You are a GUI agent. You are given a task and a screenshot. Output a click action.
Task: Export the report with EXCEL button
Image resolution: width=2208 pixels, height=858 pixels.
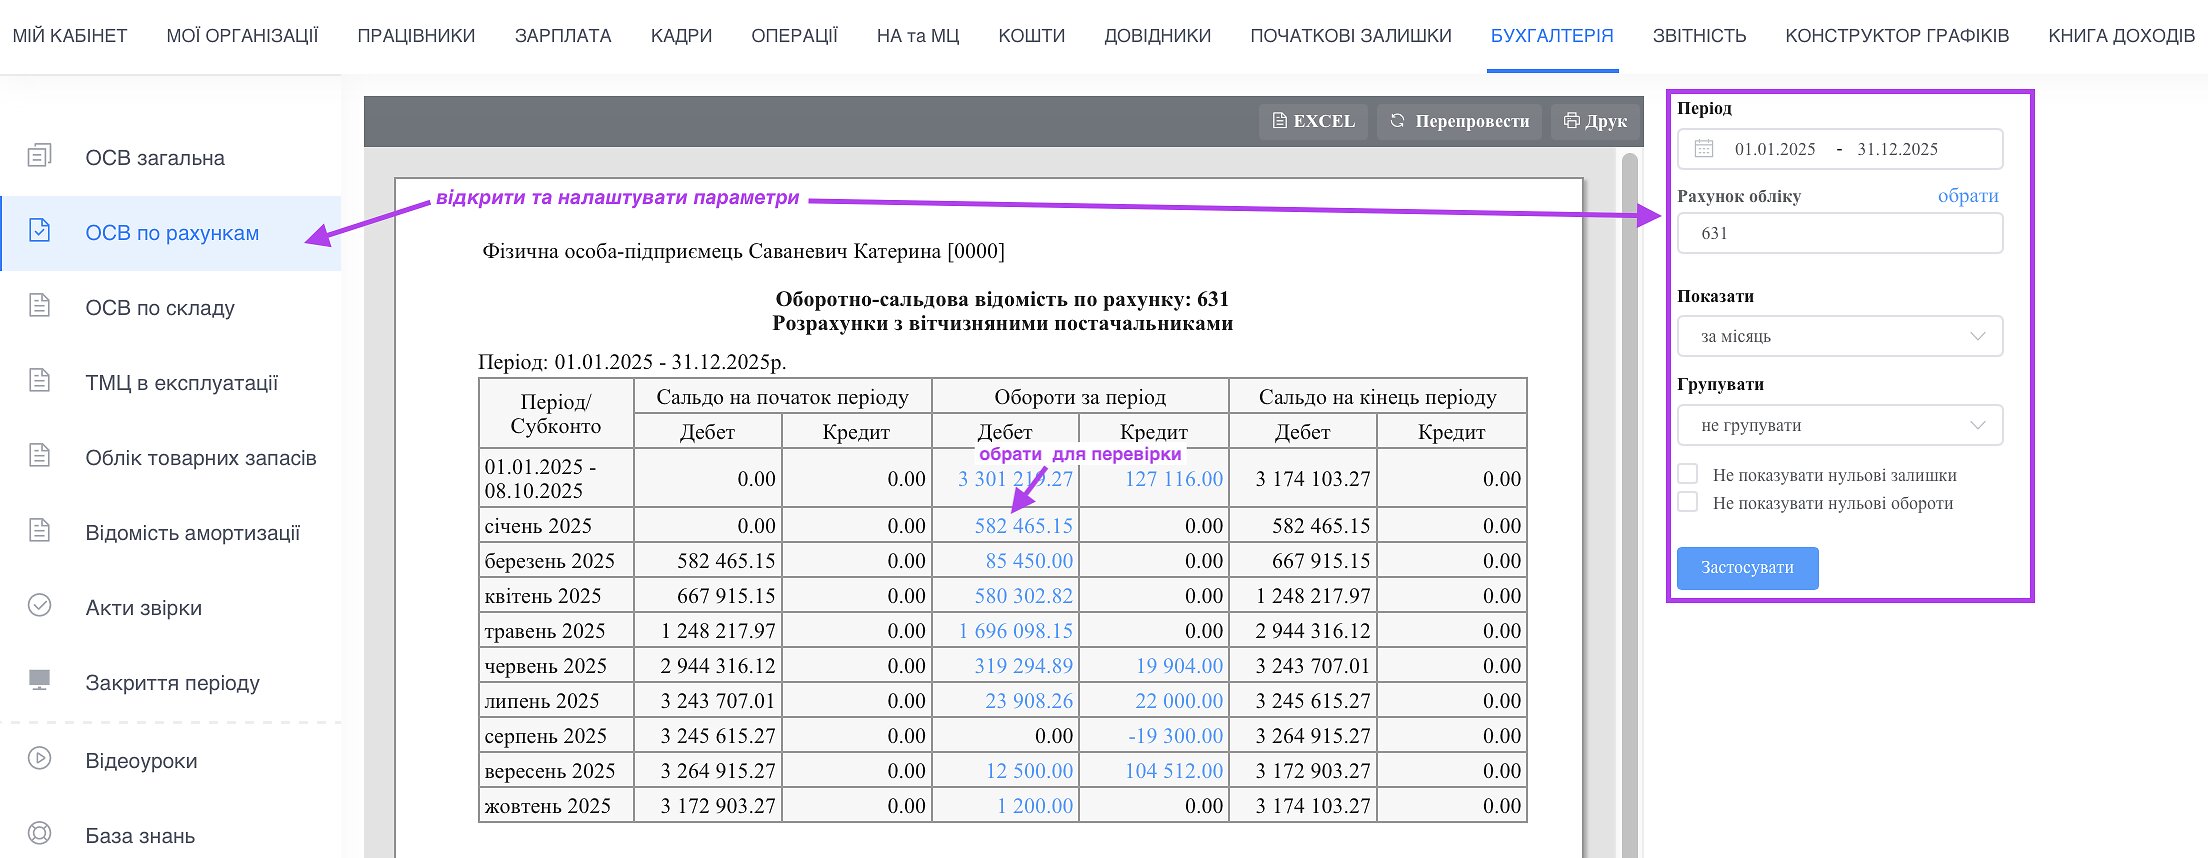[x=1313, y=121]
